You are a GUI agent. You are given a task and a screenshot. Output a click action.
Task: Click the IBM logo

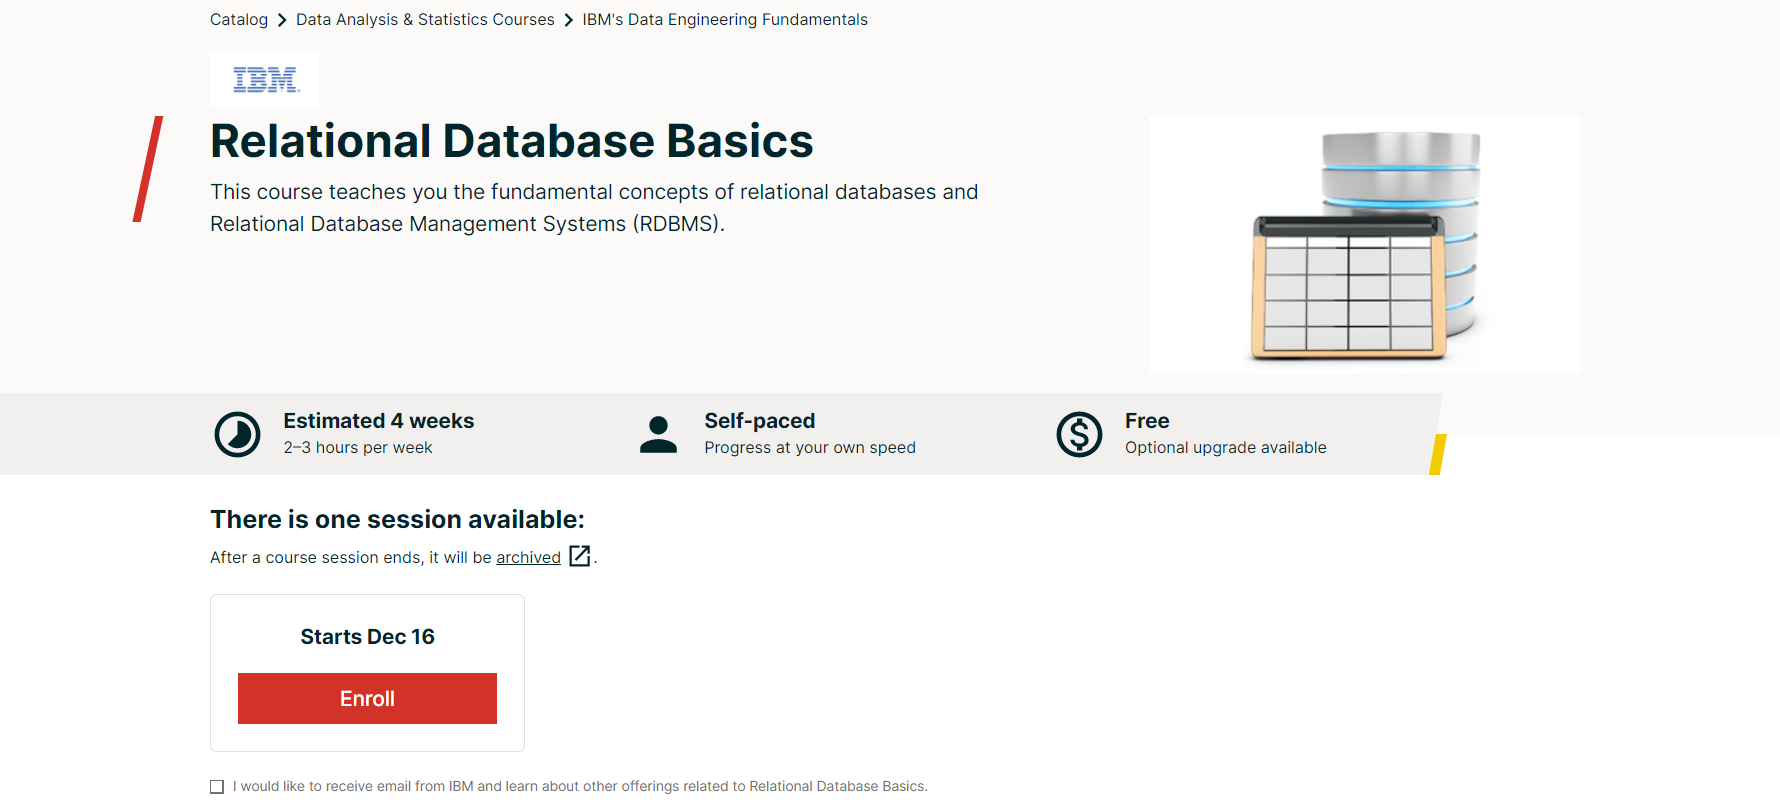[265, 80]
